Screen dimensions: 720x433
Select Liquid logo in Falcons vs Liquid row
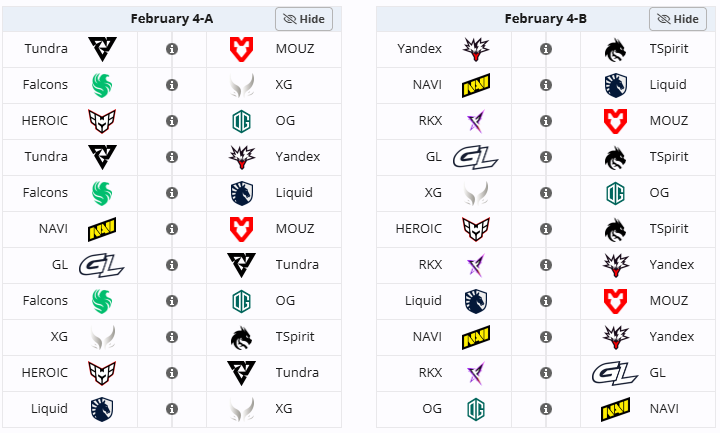tap(241, 193)
